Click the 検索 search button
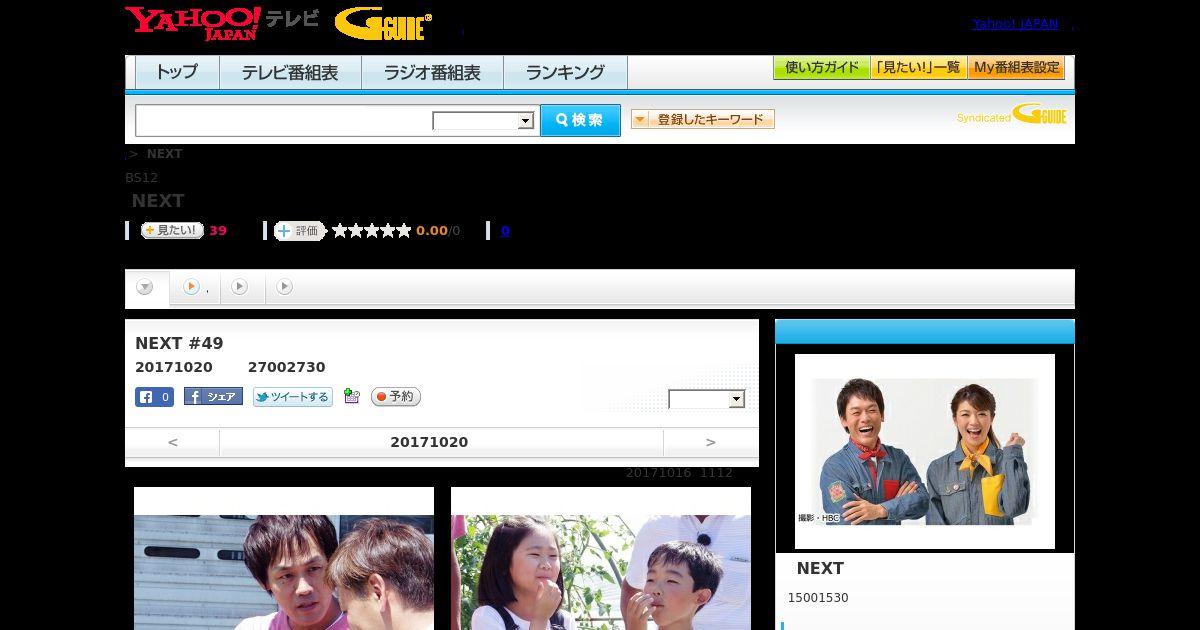This screenshot has height=630, width=1200. pos(580,120)
